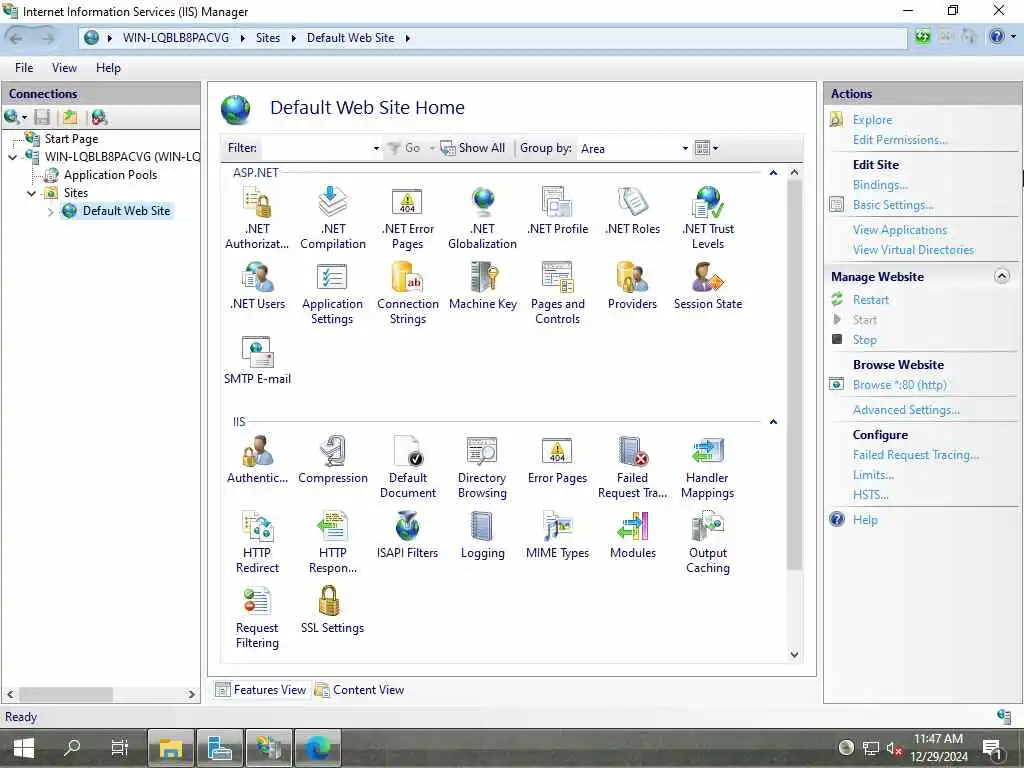
Task: Open the Default Document feature
Action: pos(408,467)
